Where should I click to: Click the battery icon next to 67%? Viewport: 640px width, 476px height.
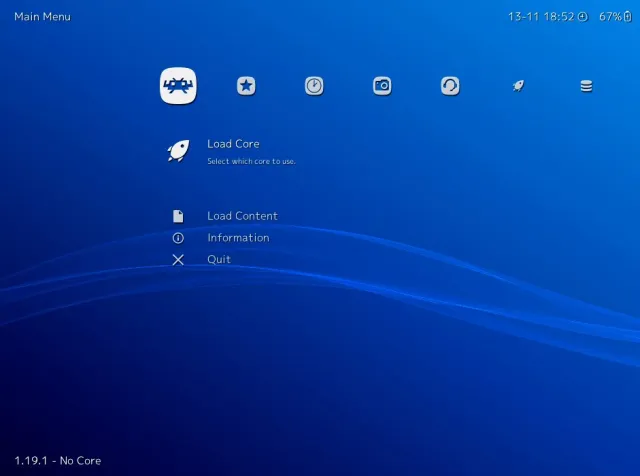point(628,17)
